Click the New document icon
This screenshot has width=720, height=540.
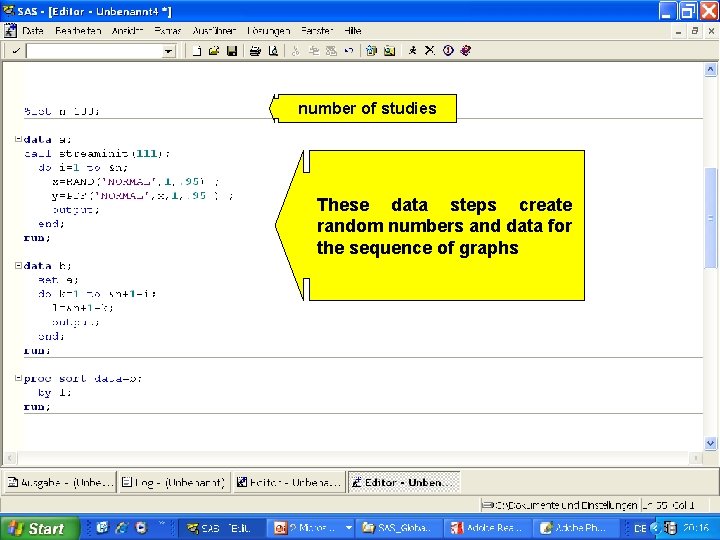197,51
